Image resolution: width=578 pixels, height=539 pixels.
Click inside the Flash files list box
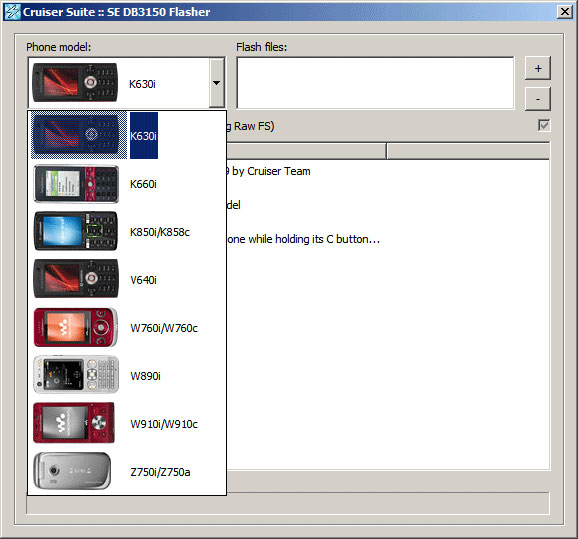(375, 83)
